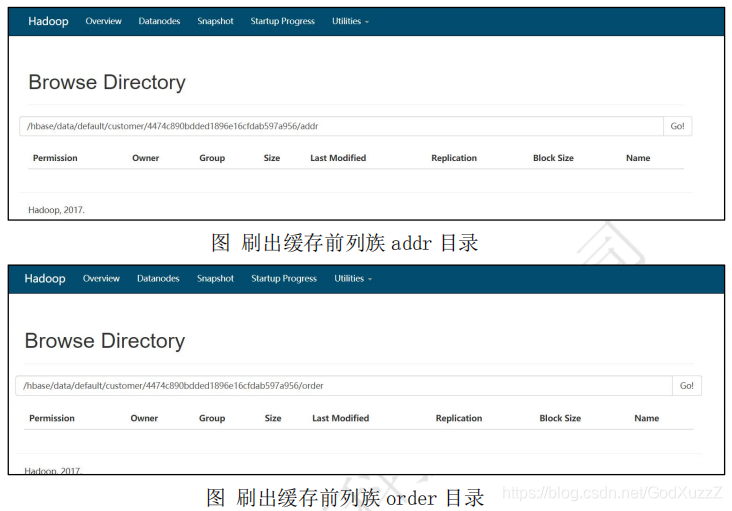732x511 pixels.
Task: Click Owner column header in addr table
Action: click(x=146, y=158)
